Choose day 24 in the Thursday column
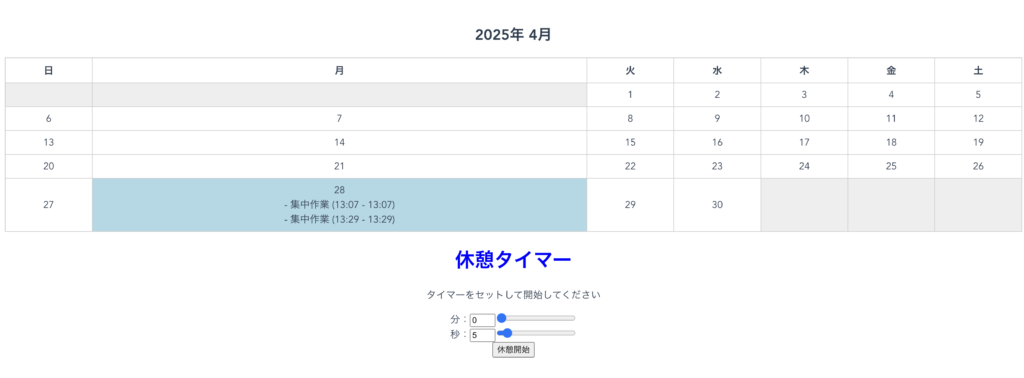Screen dimensions: 1024x378 point(805,166)
